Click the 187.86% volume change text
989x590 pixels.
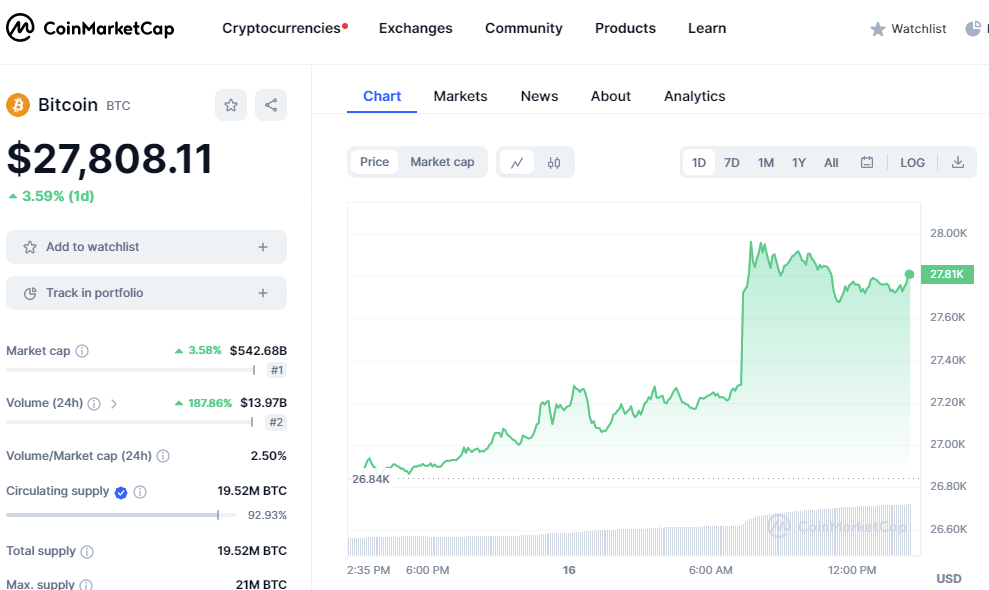209,403
